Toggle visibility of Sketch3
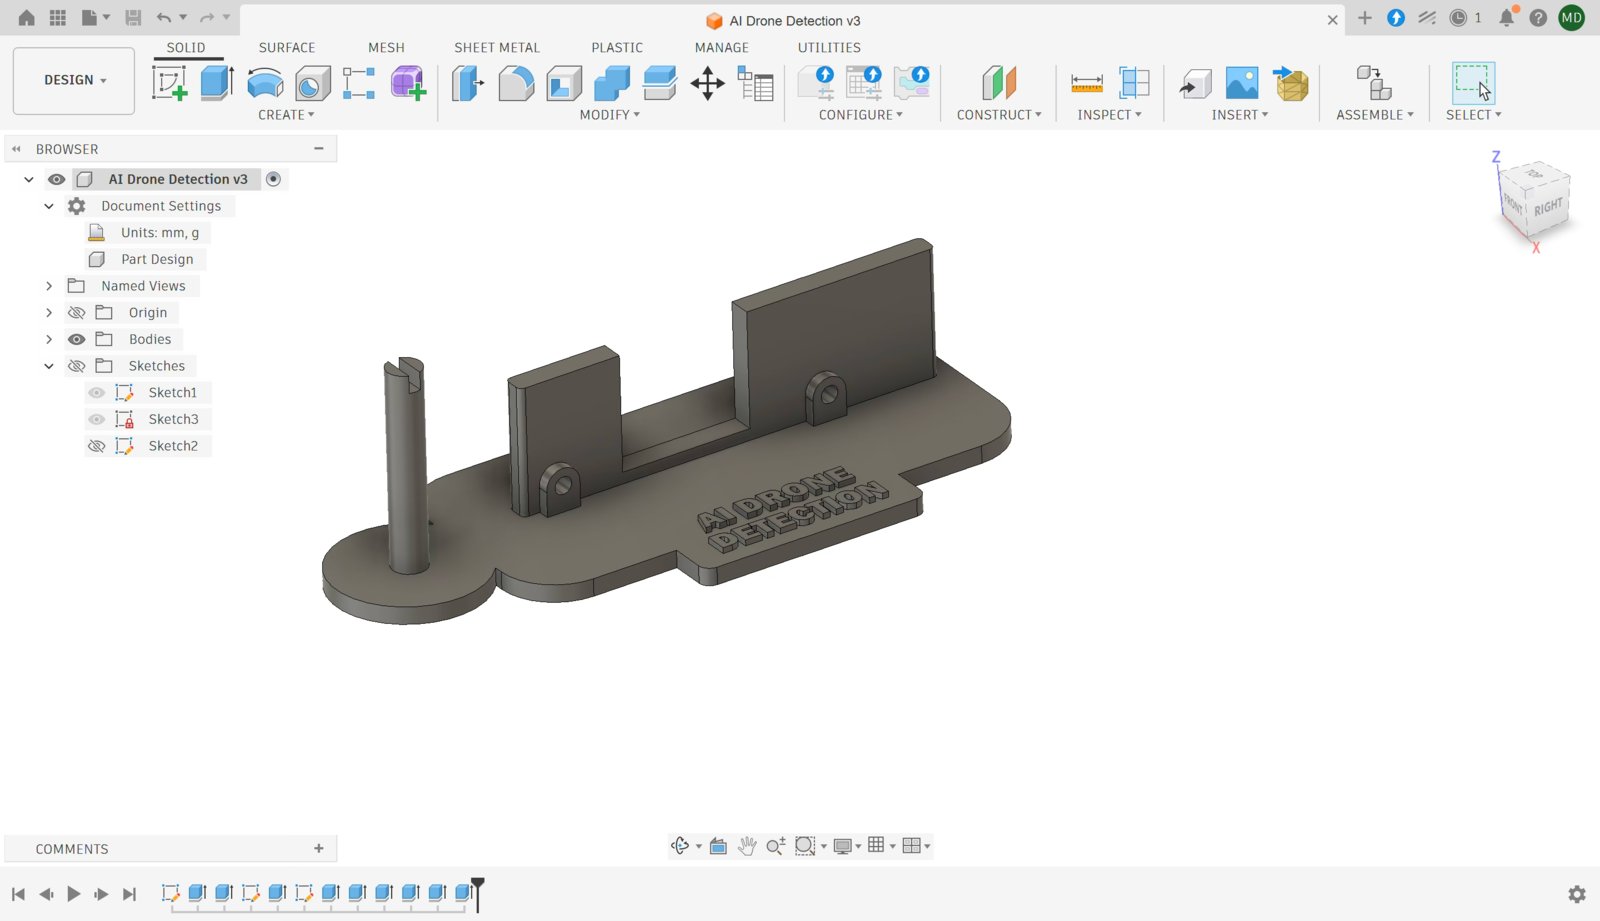The width and height of the screenshot is (1600, 921). click(x=96, y=420)
